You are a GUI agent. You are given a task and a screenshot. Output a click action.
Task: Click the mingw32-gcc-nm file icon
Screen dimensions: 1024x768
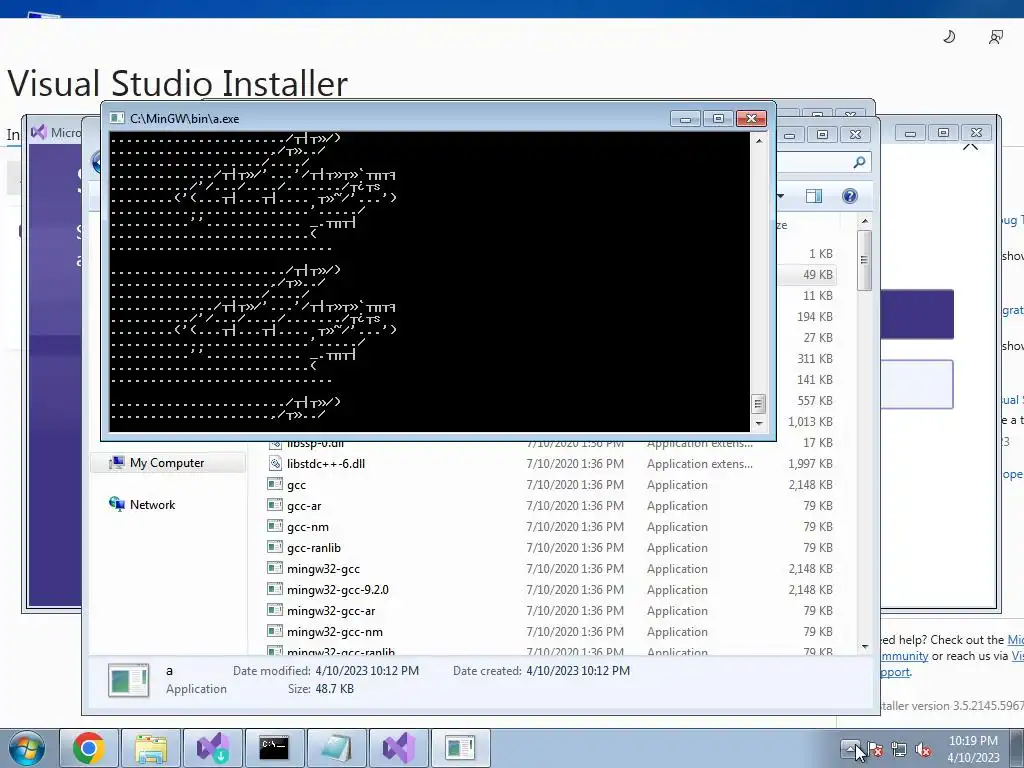[x=275, y=632]
